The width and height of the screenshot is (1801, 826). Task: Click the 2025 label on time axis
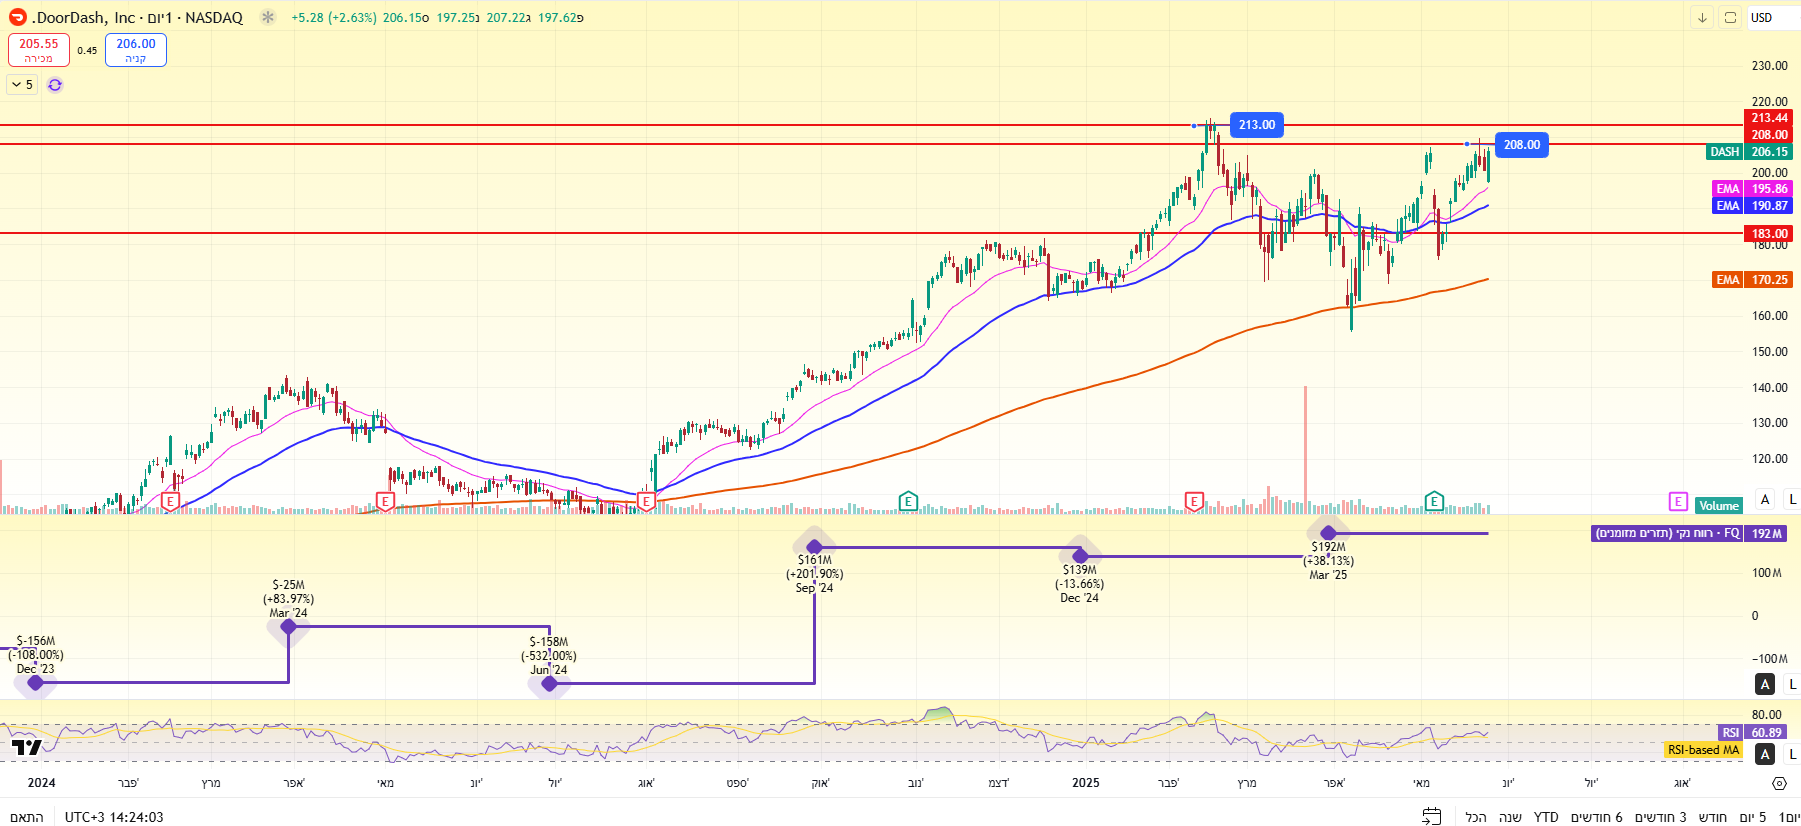coord(1086,783)
